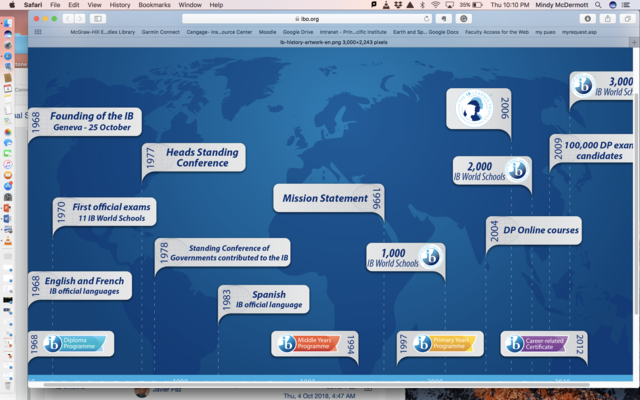This screenshot has height=400, width=640.
Task: Open the View menu
Action: [x=94, y=5]
